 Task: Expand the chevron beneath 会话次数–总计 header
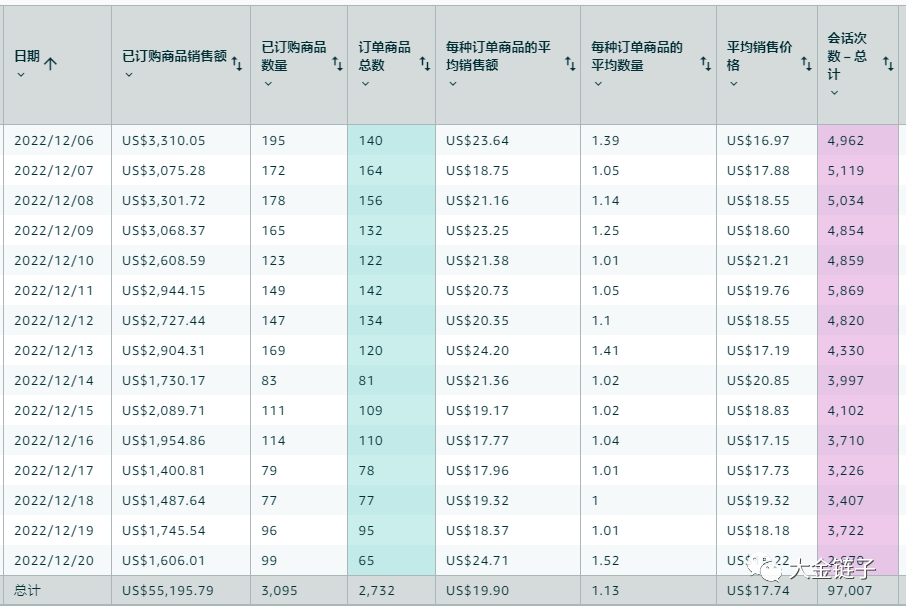(x=834, y=93)
